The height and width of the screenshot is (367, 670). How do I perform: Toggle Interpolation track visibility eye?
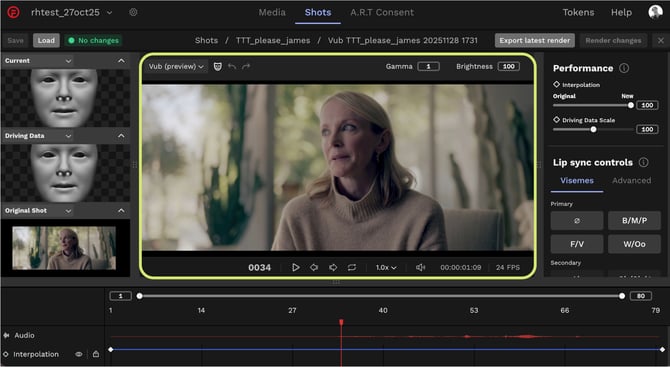click(79, 354)
